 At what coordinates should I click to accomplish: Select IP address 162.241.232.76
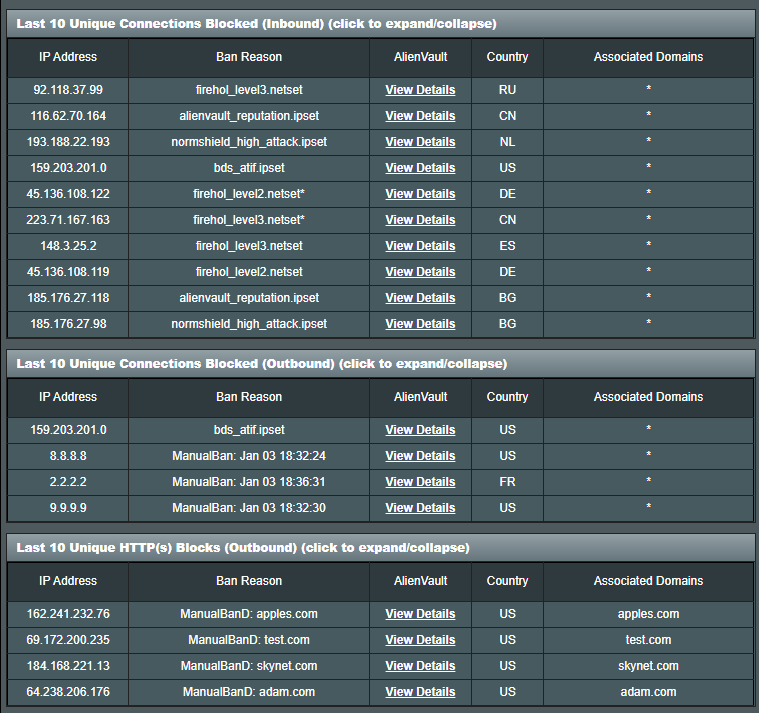click(68, 614)
